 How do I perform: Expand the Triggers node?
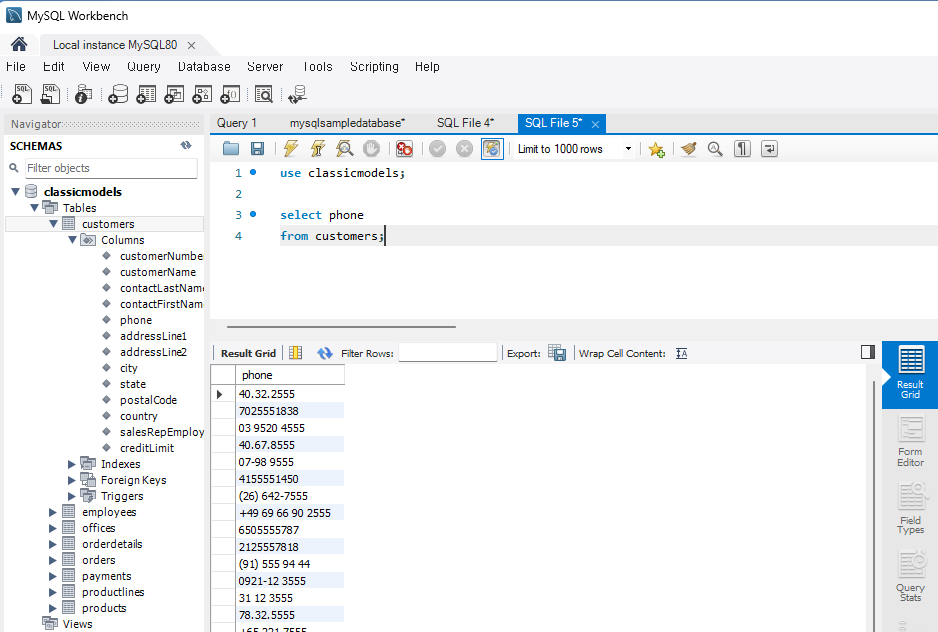(72, 496)
